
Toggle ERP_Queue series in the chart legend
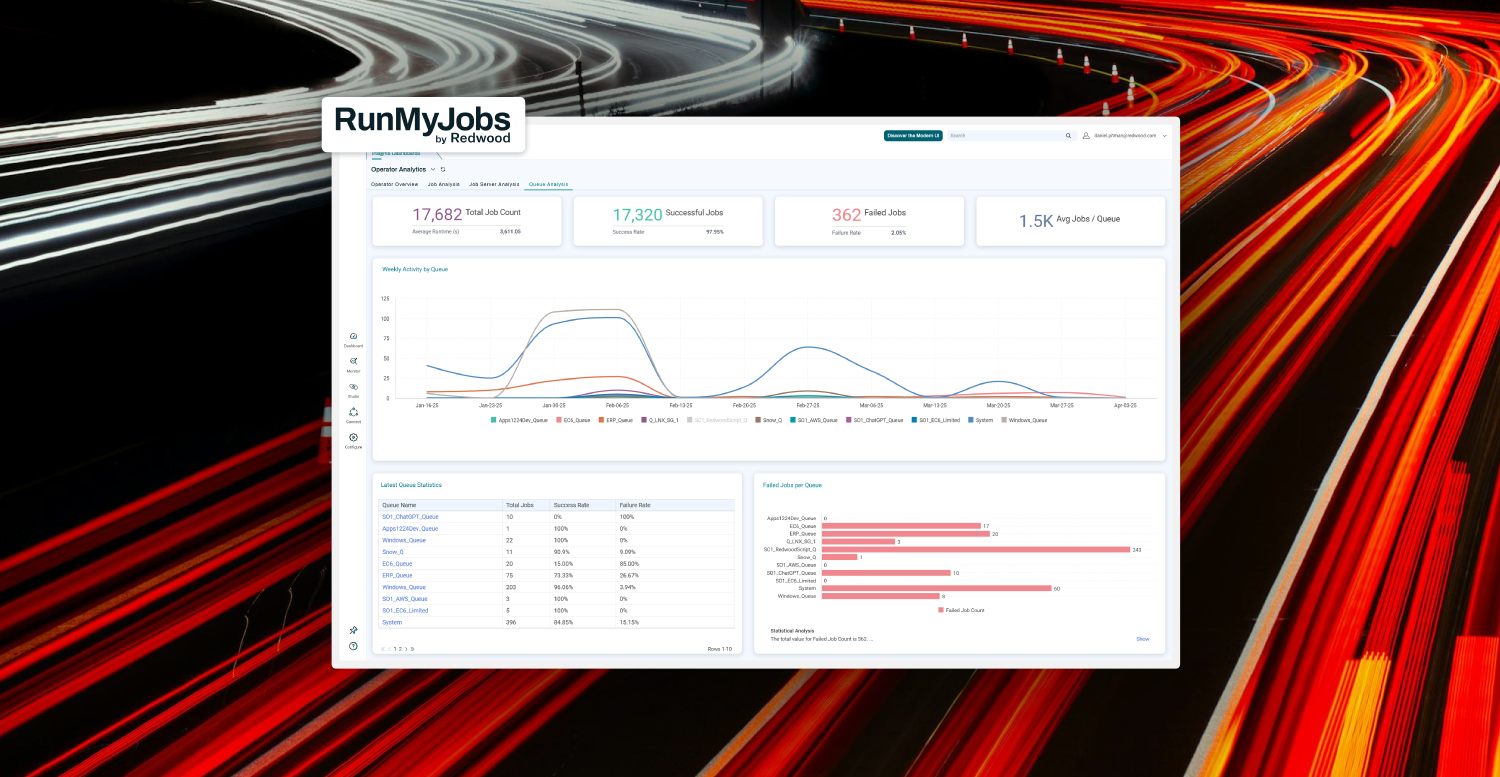pos(615,420)
